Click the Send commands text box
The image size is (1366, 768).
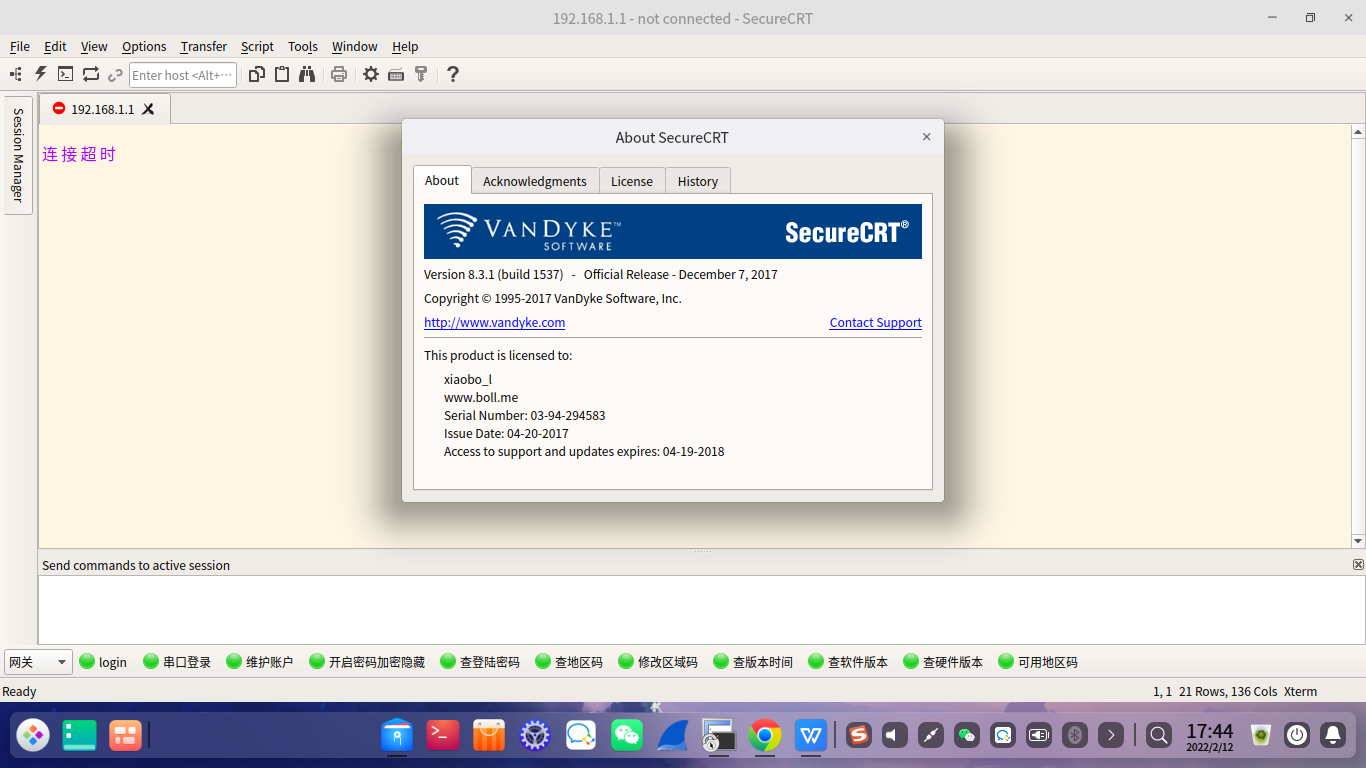(701, 610)
